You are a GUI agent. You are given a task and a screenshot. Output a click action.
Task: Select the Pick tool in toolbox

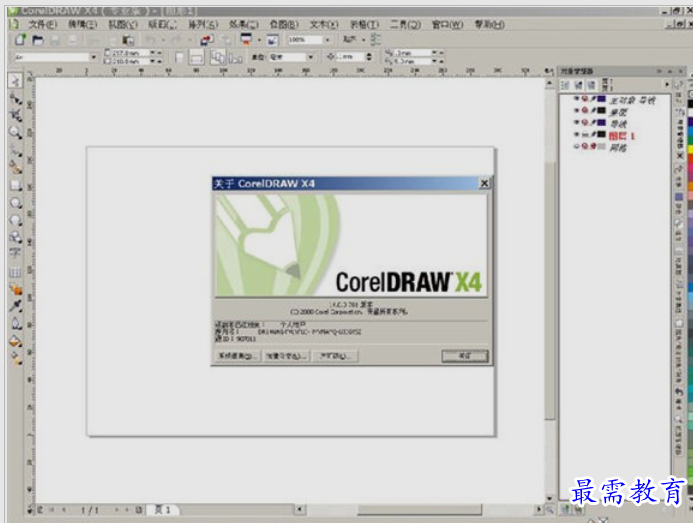(15, 80)
